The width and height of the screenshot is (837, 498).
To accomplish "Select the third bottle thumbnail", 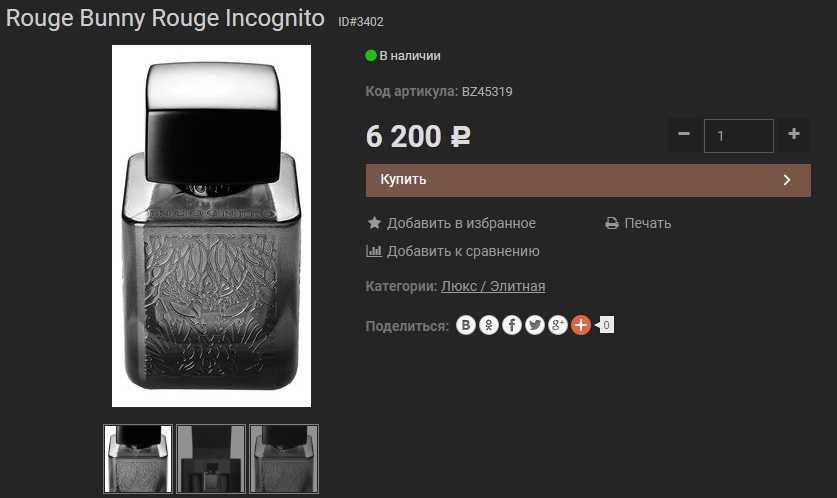I will click(x=284, y=459).
